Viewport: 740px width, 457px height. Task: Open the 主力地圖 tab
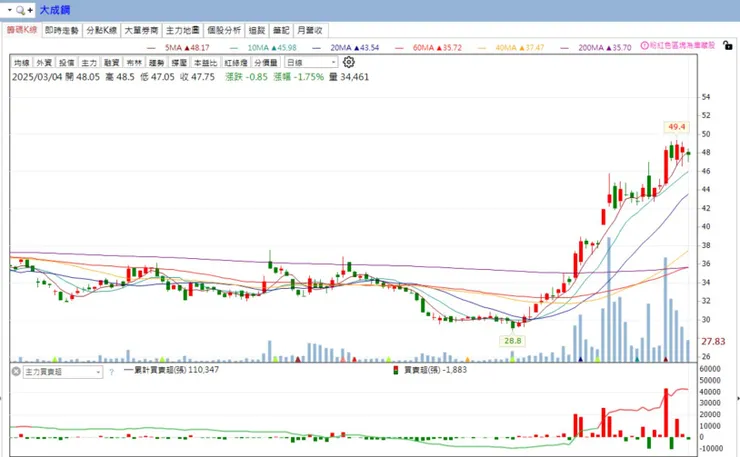coord(183,30)
